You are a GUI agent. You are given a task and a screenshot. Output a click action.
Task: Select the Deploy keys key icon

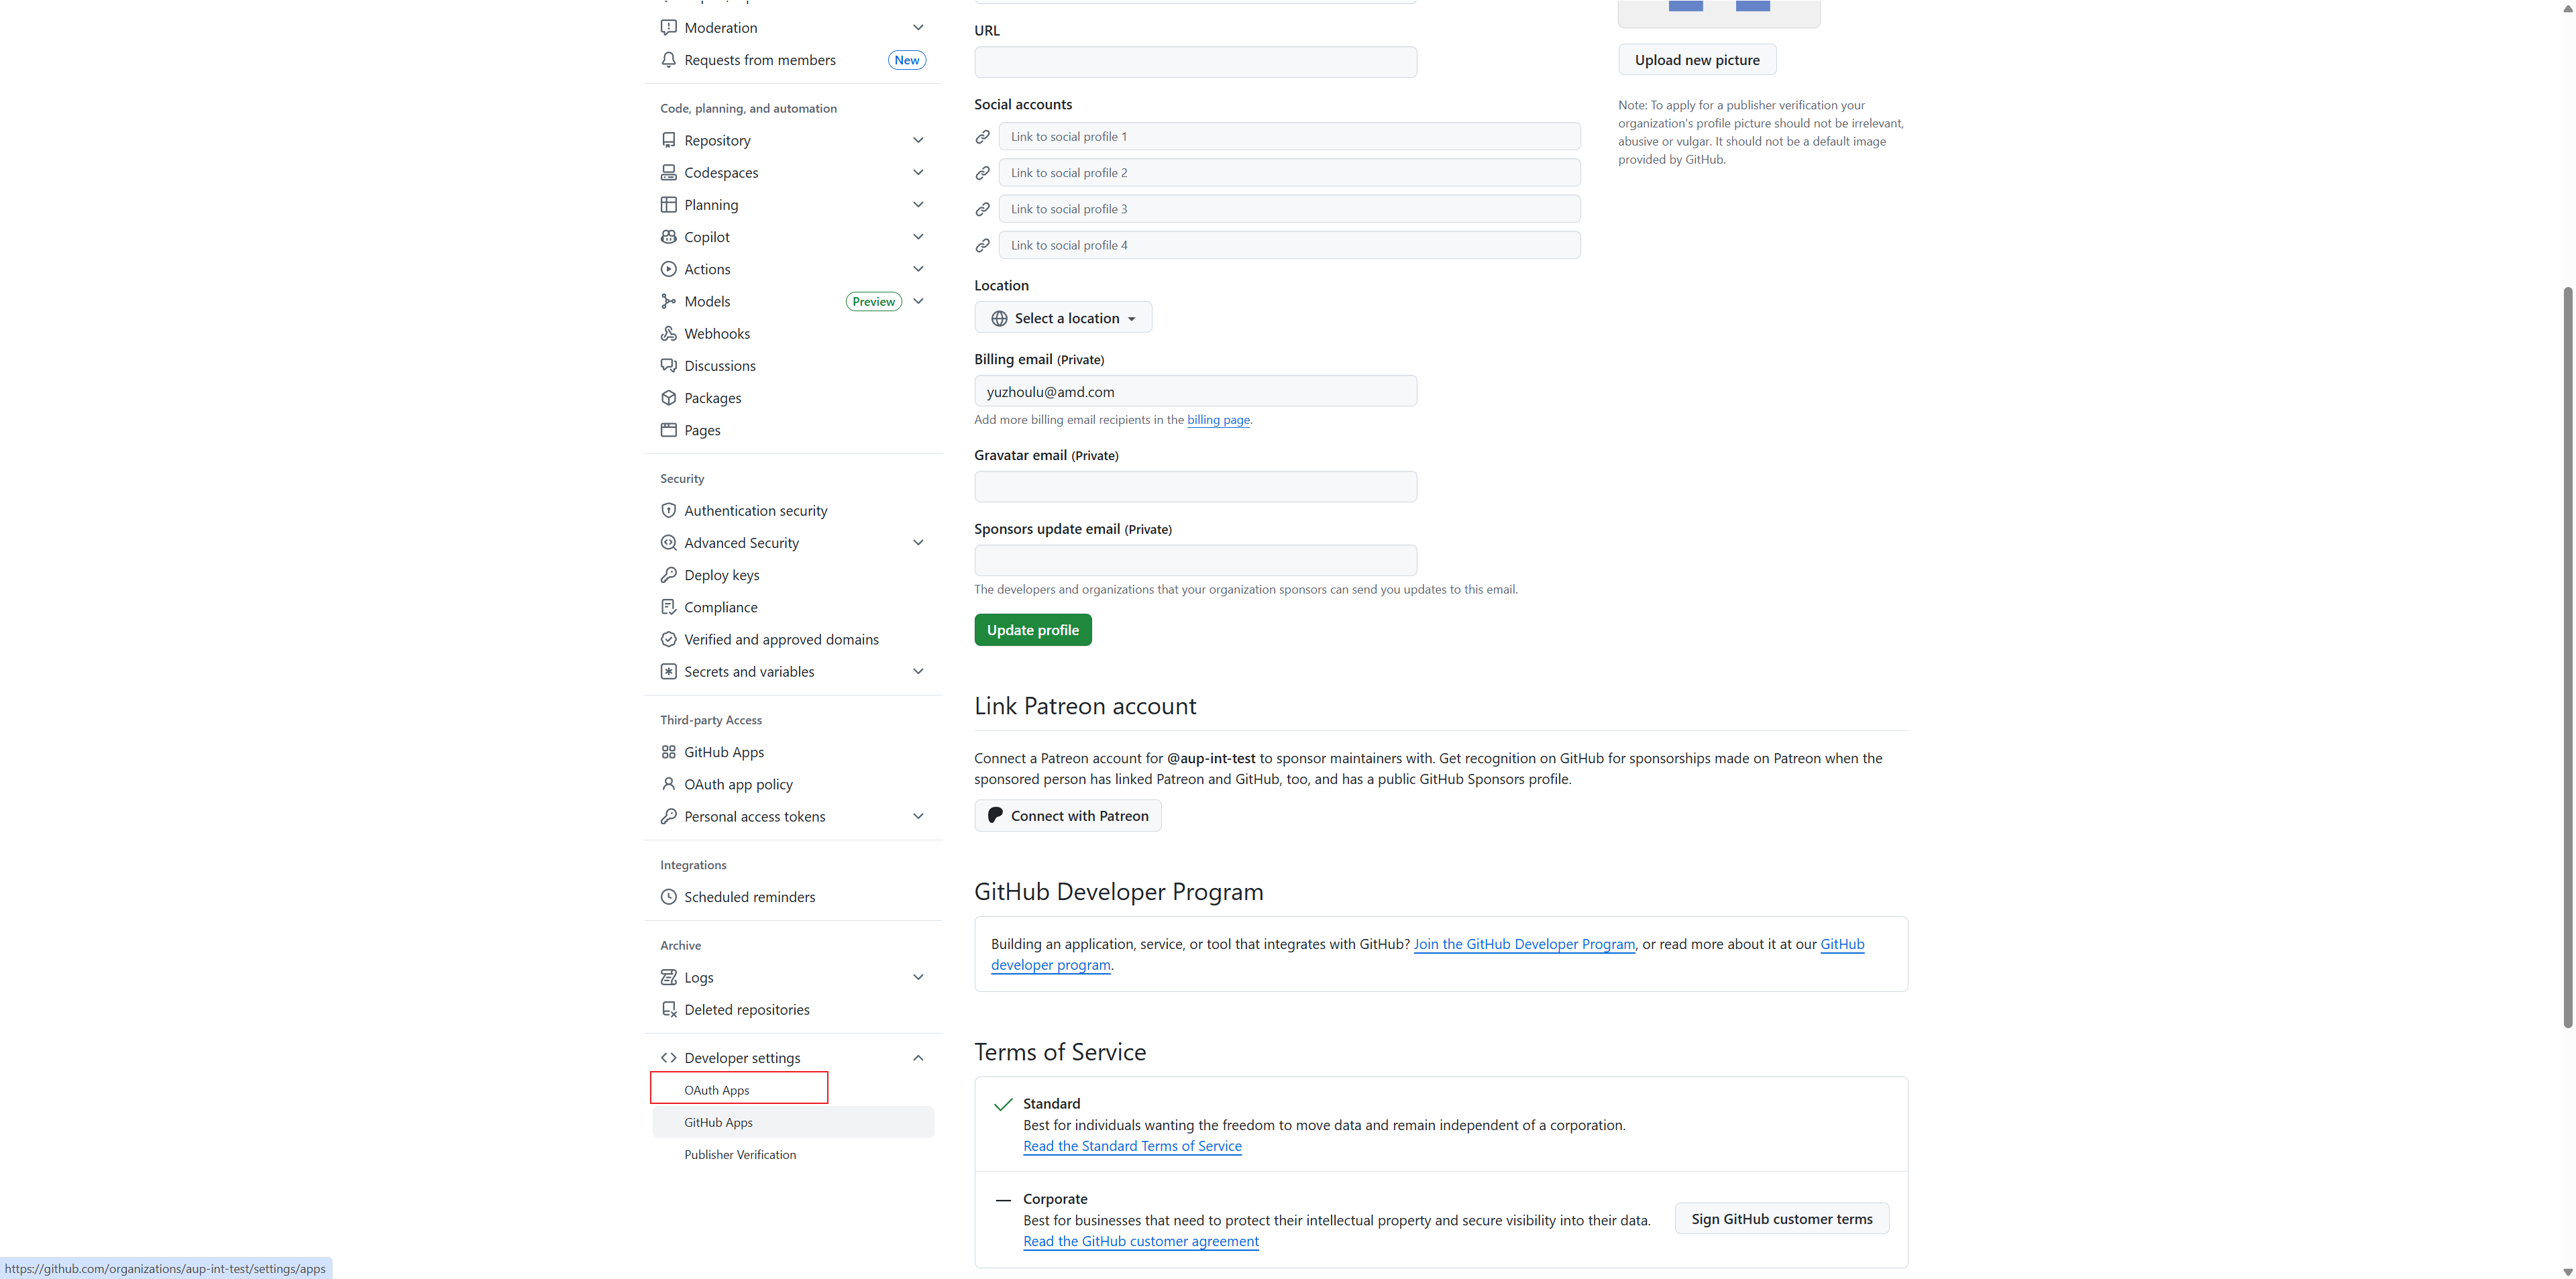pos(668,575)
